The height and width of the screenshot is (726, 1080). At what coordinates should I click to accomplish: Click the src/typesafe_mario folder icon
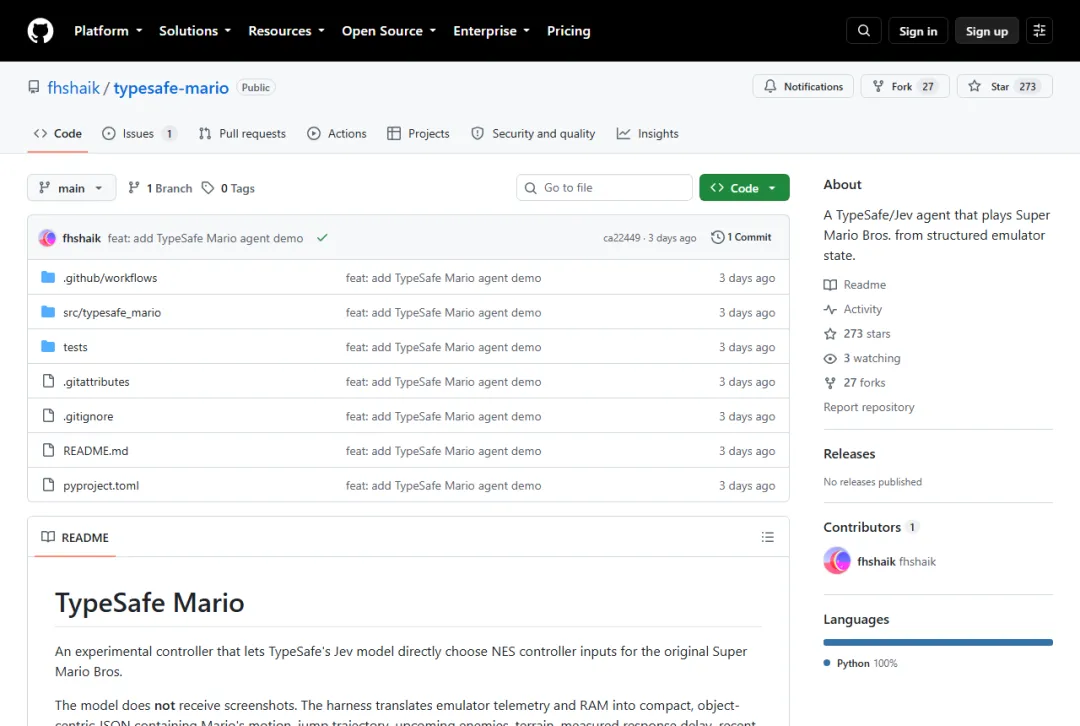pos(48,312)
